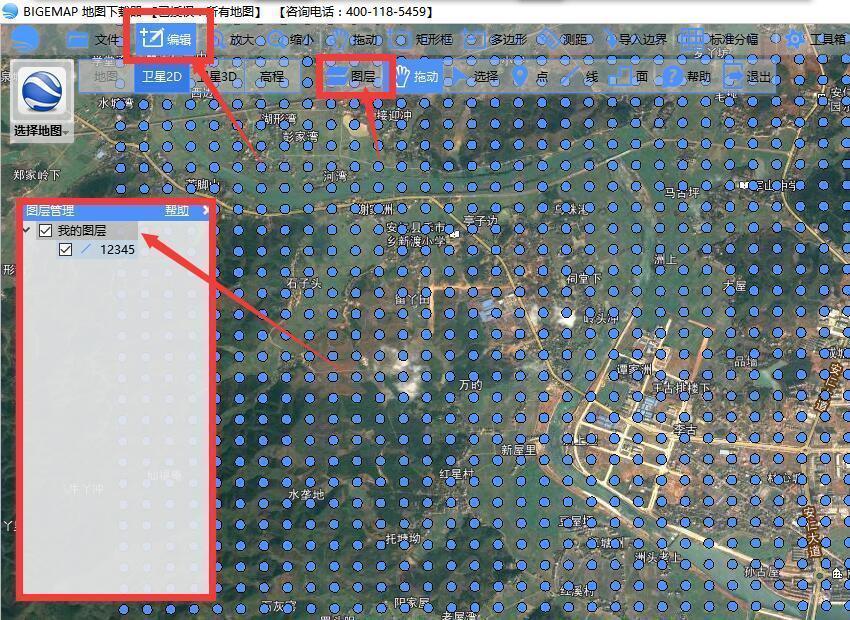Choose the 多边形 polygon tool
This screenshot has height=620, width=850.
495,40
